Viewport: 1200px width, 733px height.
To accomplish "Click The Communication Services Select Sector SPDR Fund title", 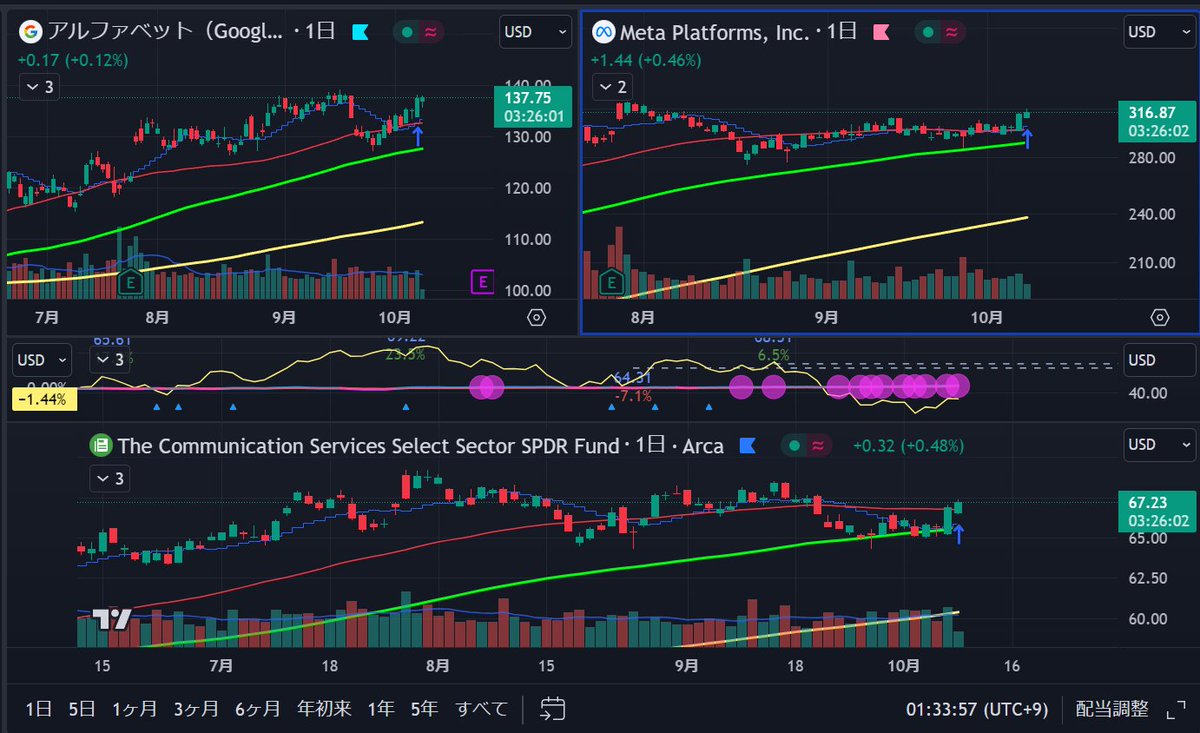I will pyautogui.click(x=368, y=446).
